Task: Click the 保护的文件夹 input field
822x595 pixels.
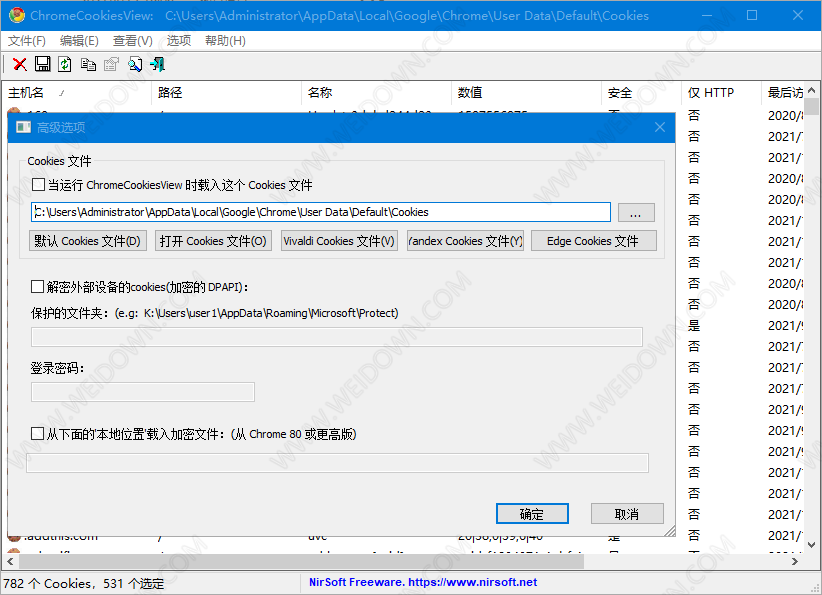Action: click(x=337, y=337)
